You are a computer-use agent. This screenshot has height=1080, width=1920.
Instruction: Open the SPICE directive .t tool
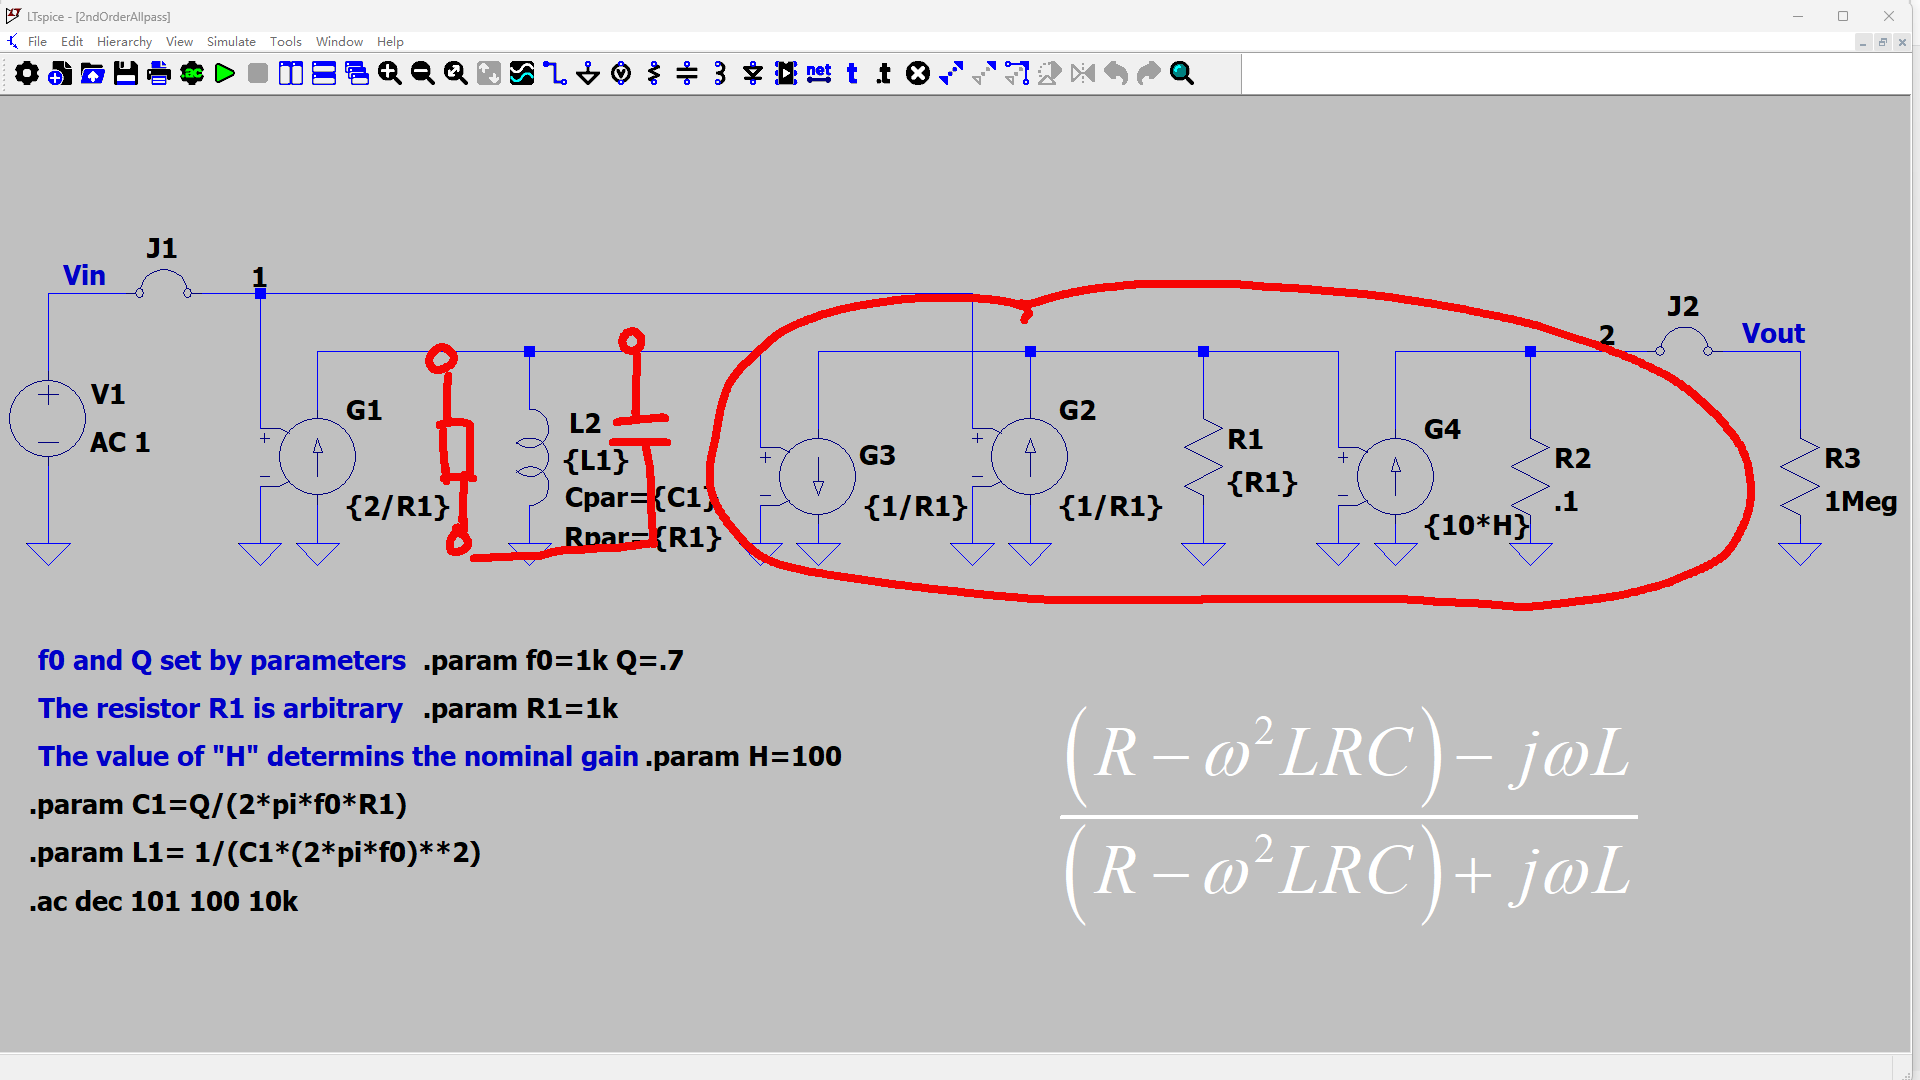click(x=884, y=73)
